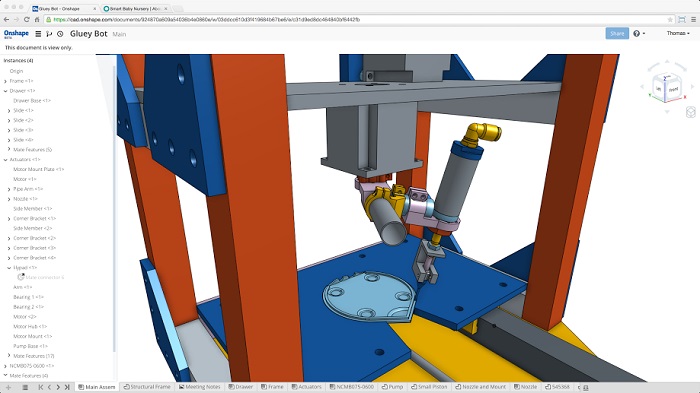The width and height of the screenshot is (700, 393).
Task: Open the Onshape hamburger document menu
Action: pos(38,33)
